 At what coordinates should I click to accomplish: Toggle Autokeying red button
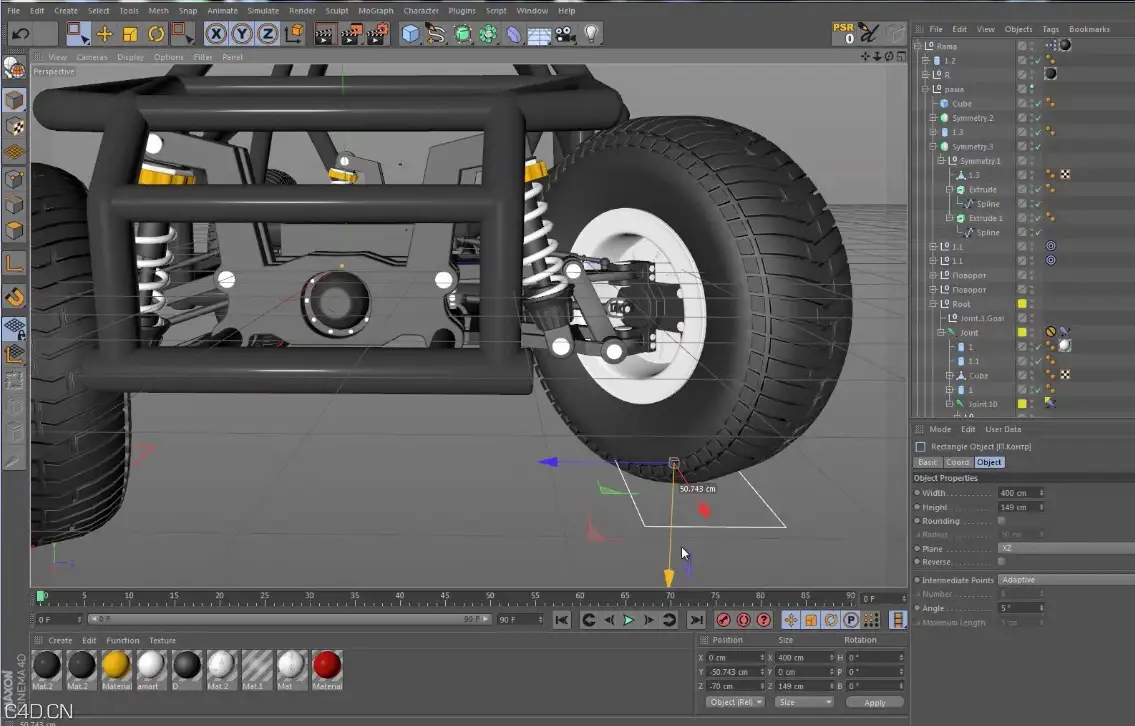point(743,620)
